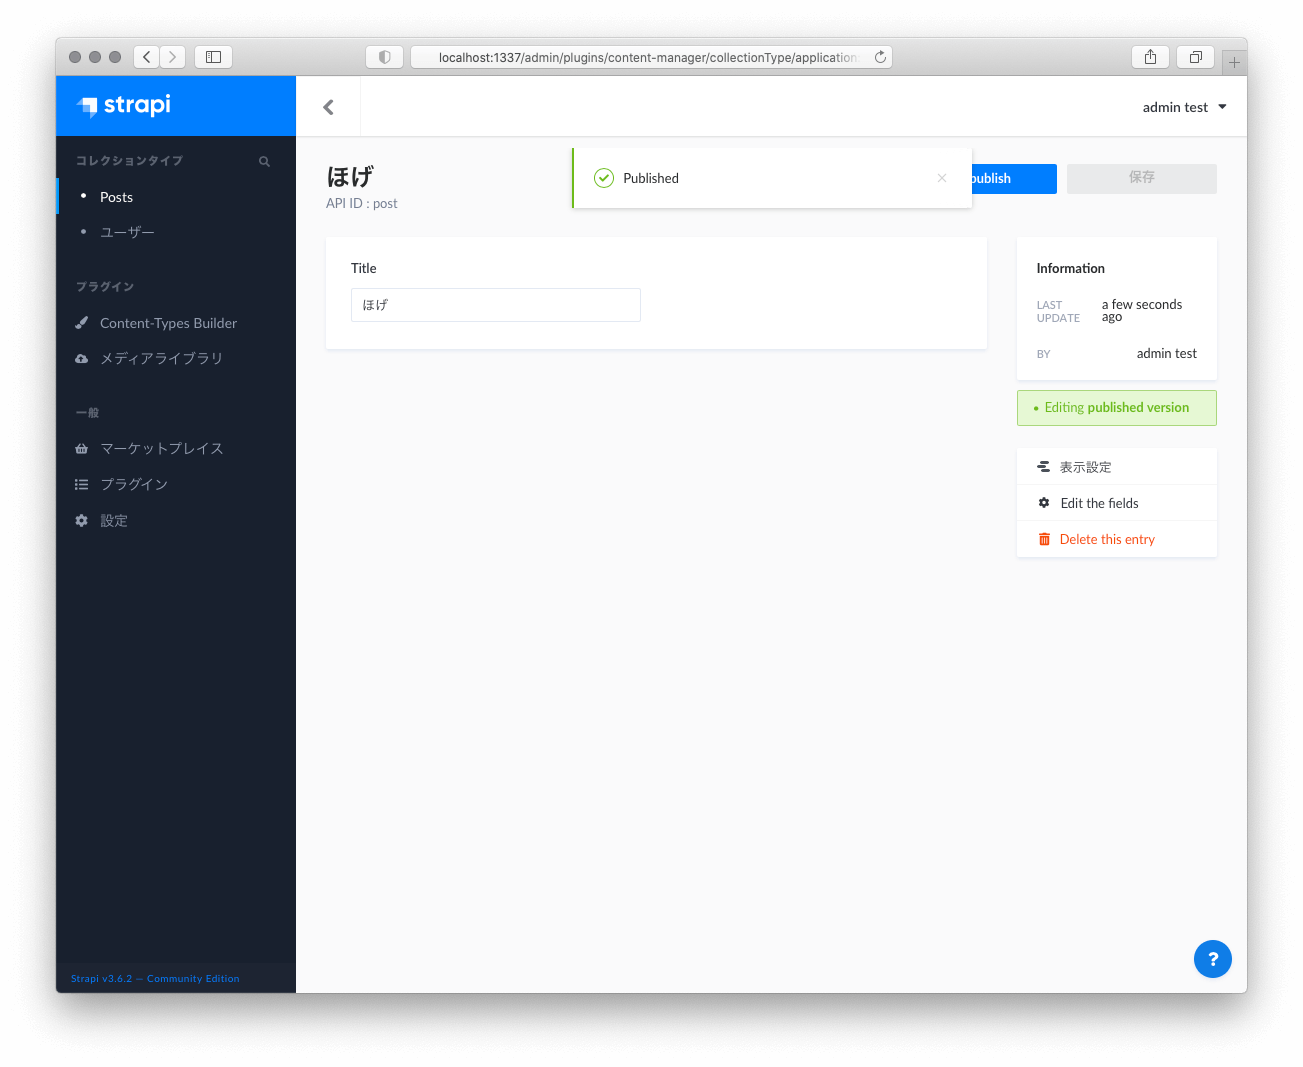The height and width of the screenshot is (1067, 1303).
Task: Click Strapi v3.6.2 version link
Action: click(x=155, y=979)
